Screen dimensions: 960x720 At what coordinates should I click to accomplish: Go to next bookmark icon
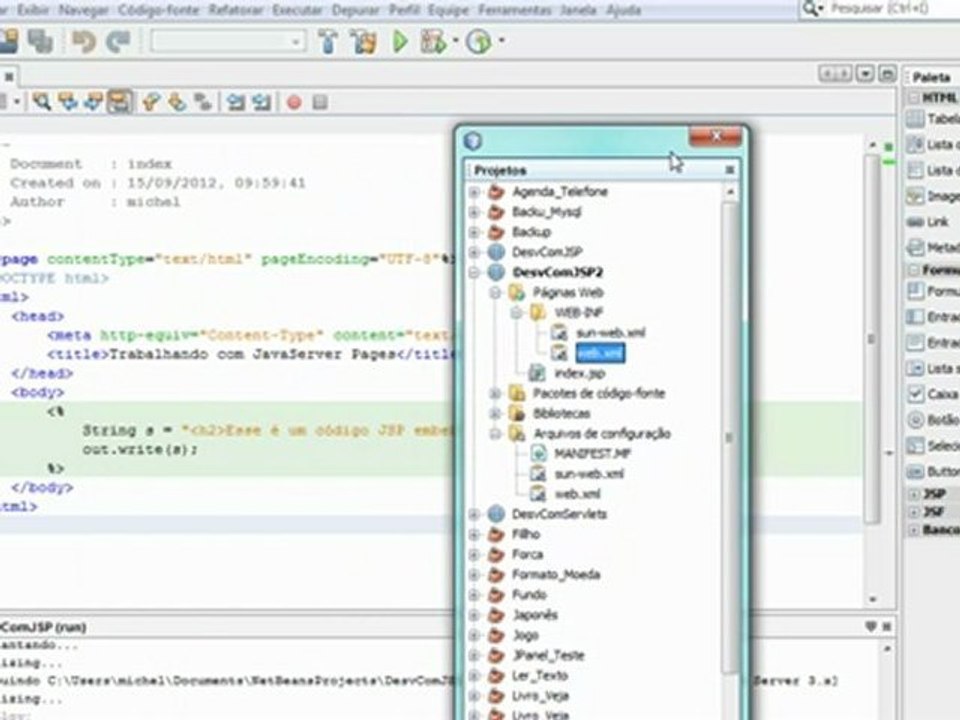177,102
